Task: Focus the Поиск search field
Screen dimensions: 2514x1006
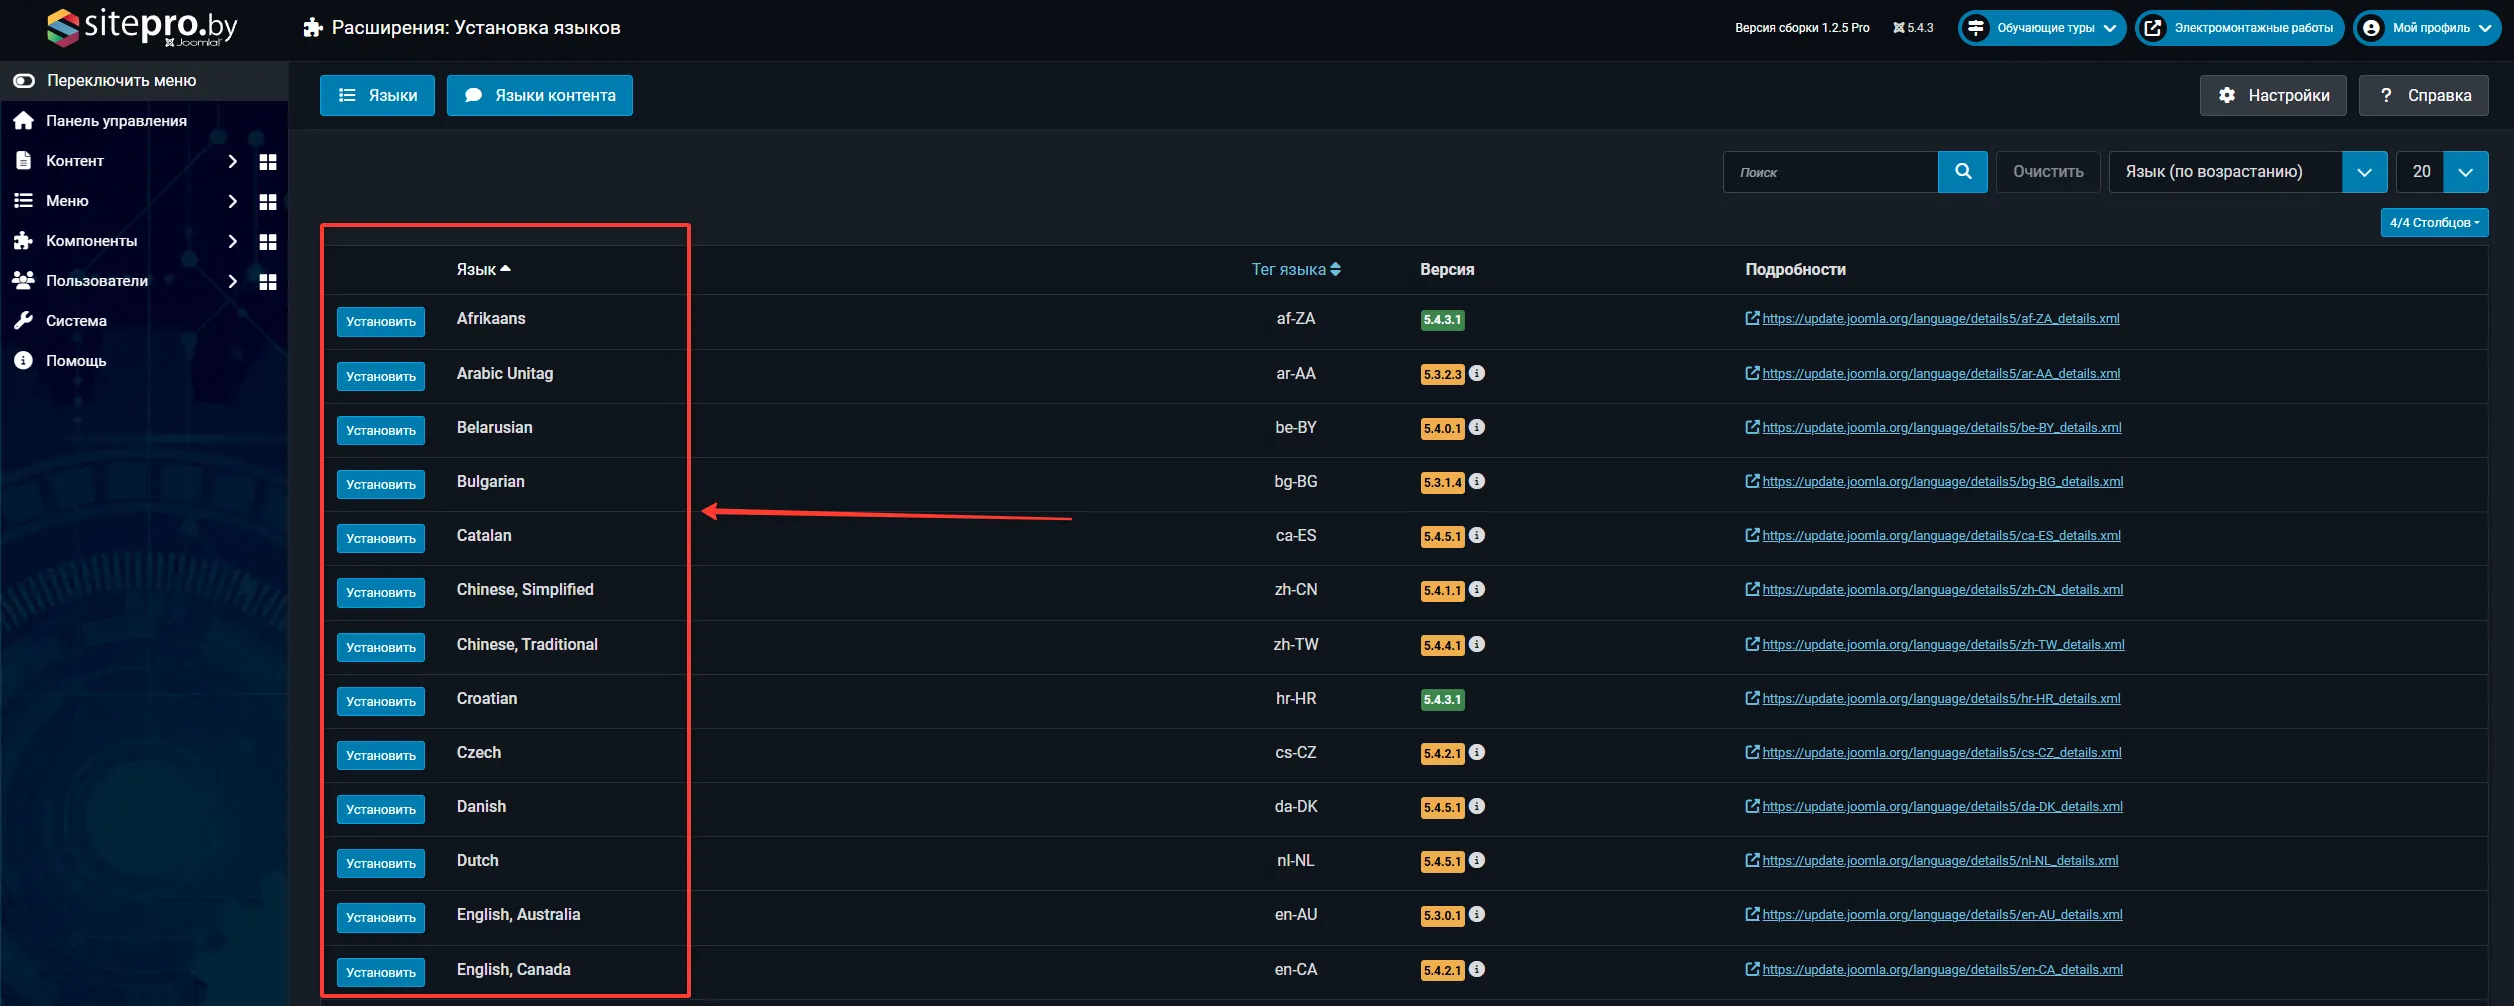Action: [1830, 172]
